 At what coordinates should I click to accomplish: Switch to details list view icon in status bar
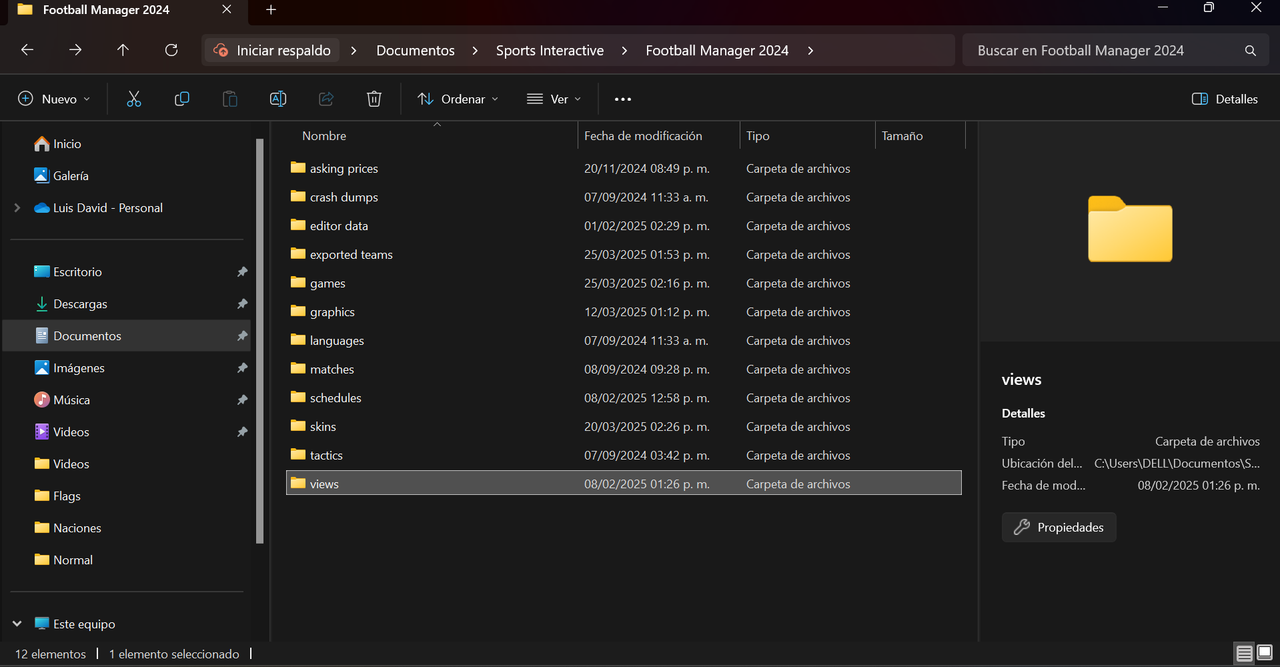[x=1244, y=654]
